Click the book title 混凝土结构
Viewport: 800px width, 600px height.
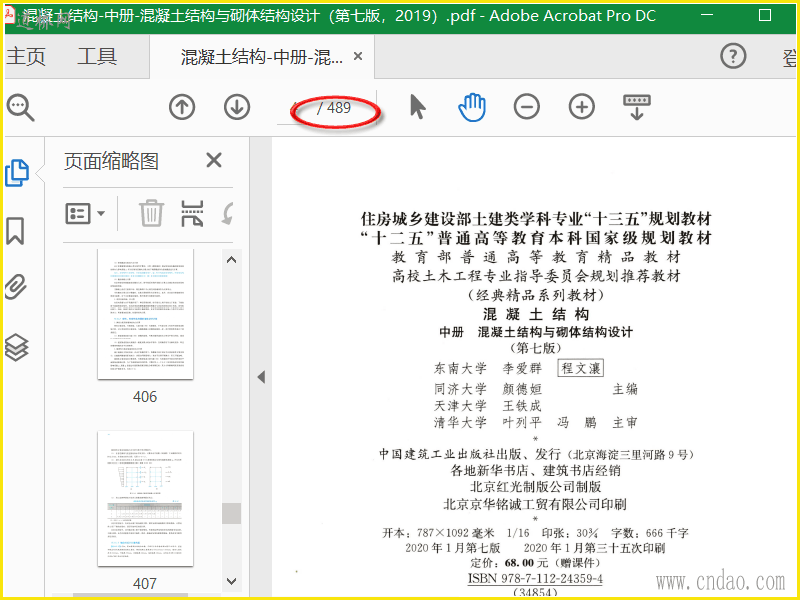tap(536, 314)
